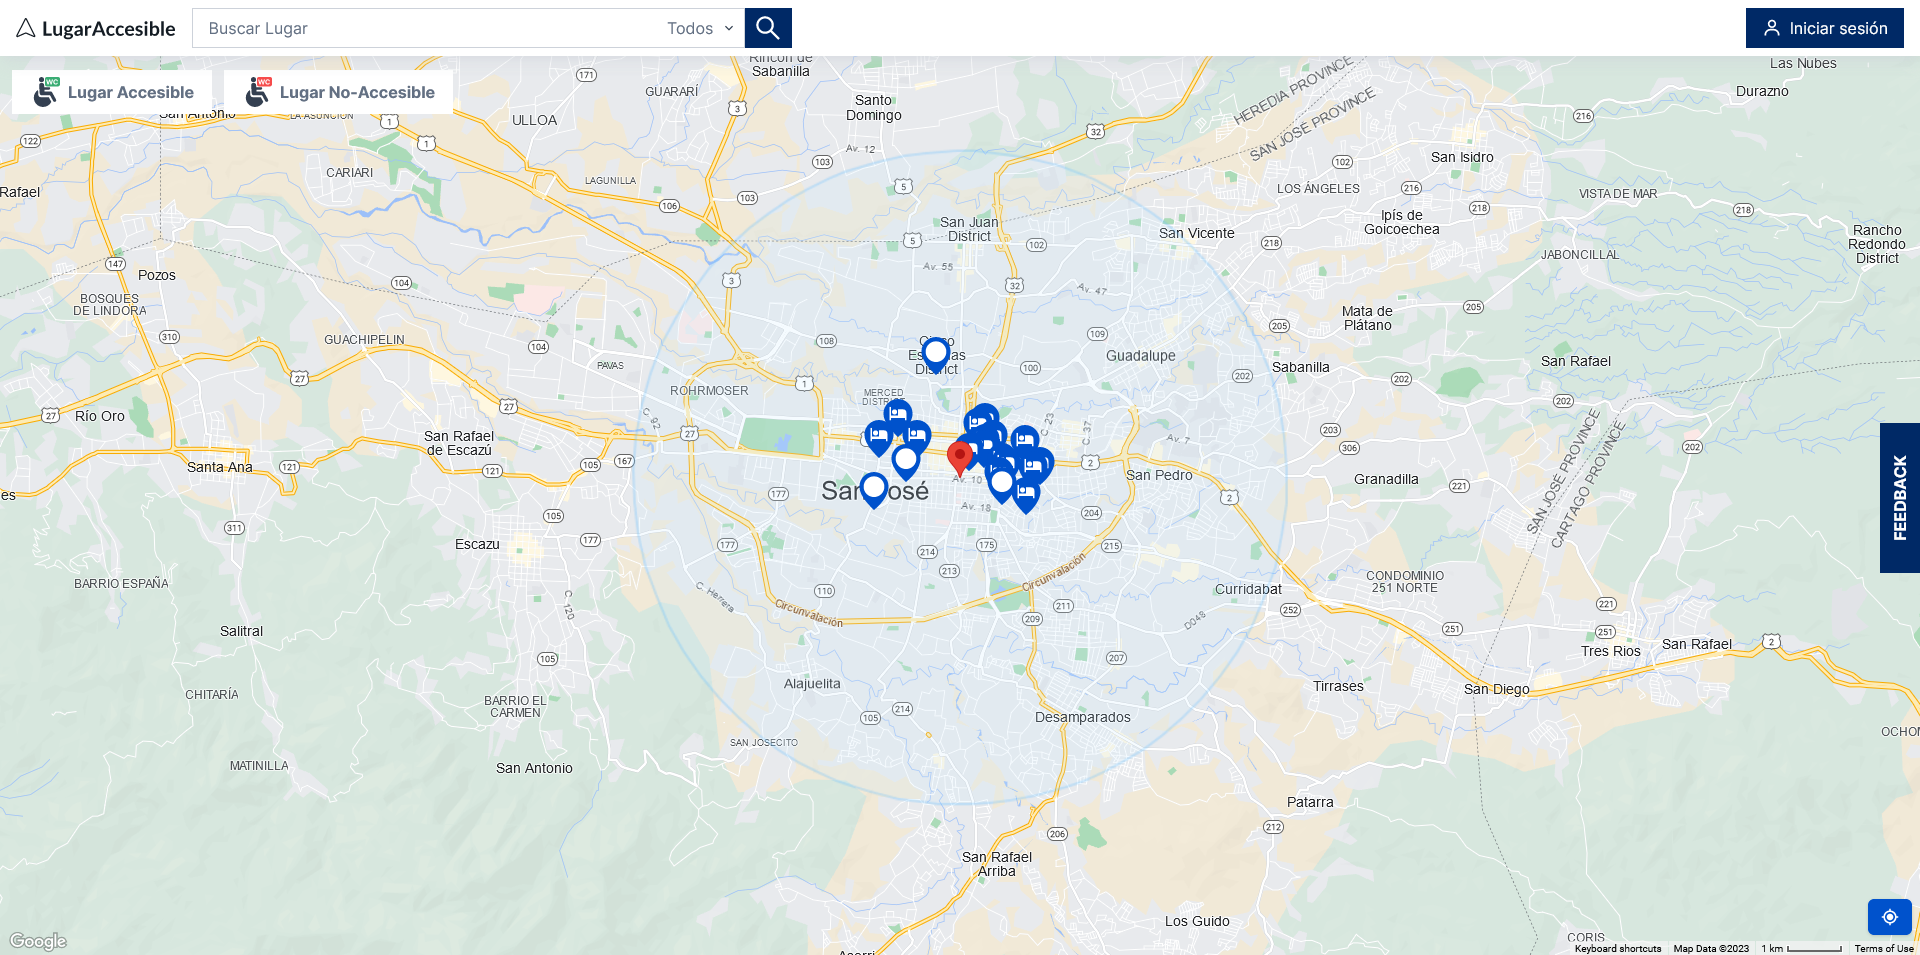Select leftmost bed marker west of downtown
The height and width of the screenshot is (955, 1920).
pyautogui.click(x=878, y=438)
